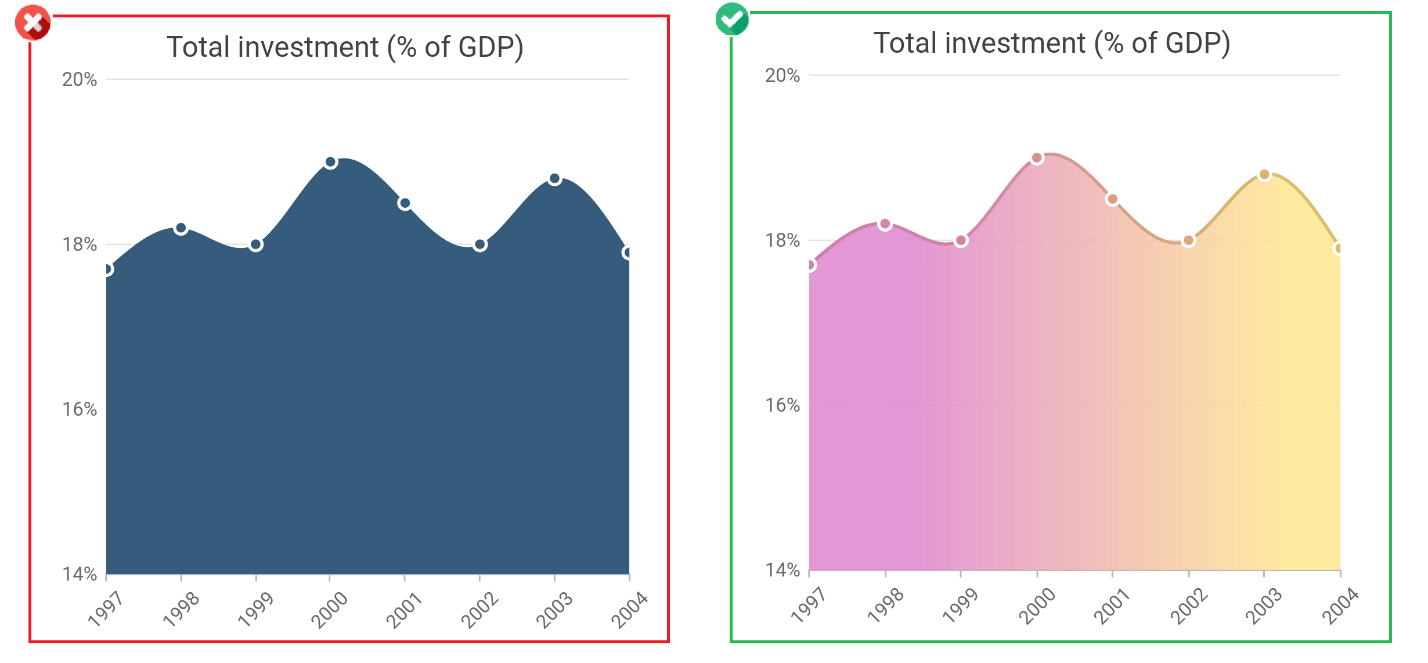1428x663 pixels.
Task: Select the 2000 peak point on gradient chart
Action: click(x=1037, y=158)
